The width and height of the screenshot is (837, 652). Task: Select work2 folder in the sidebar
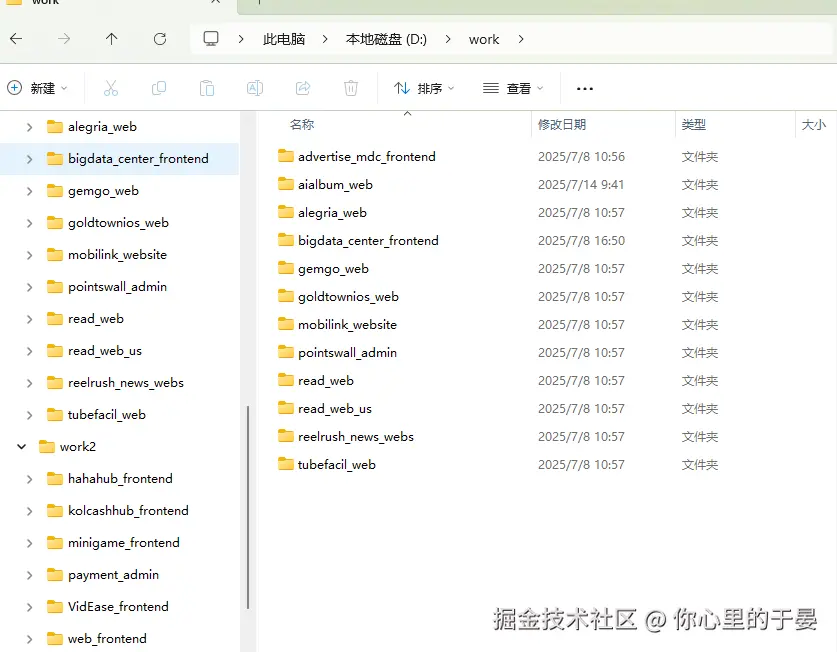point(77,446)
